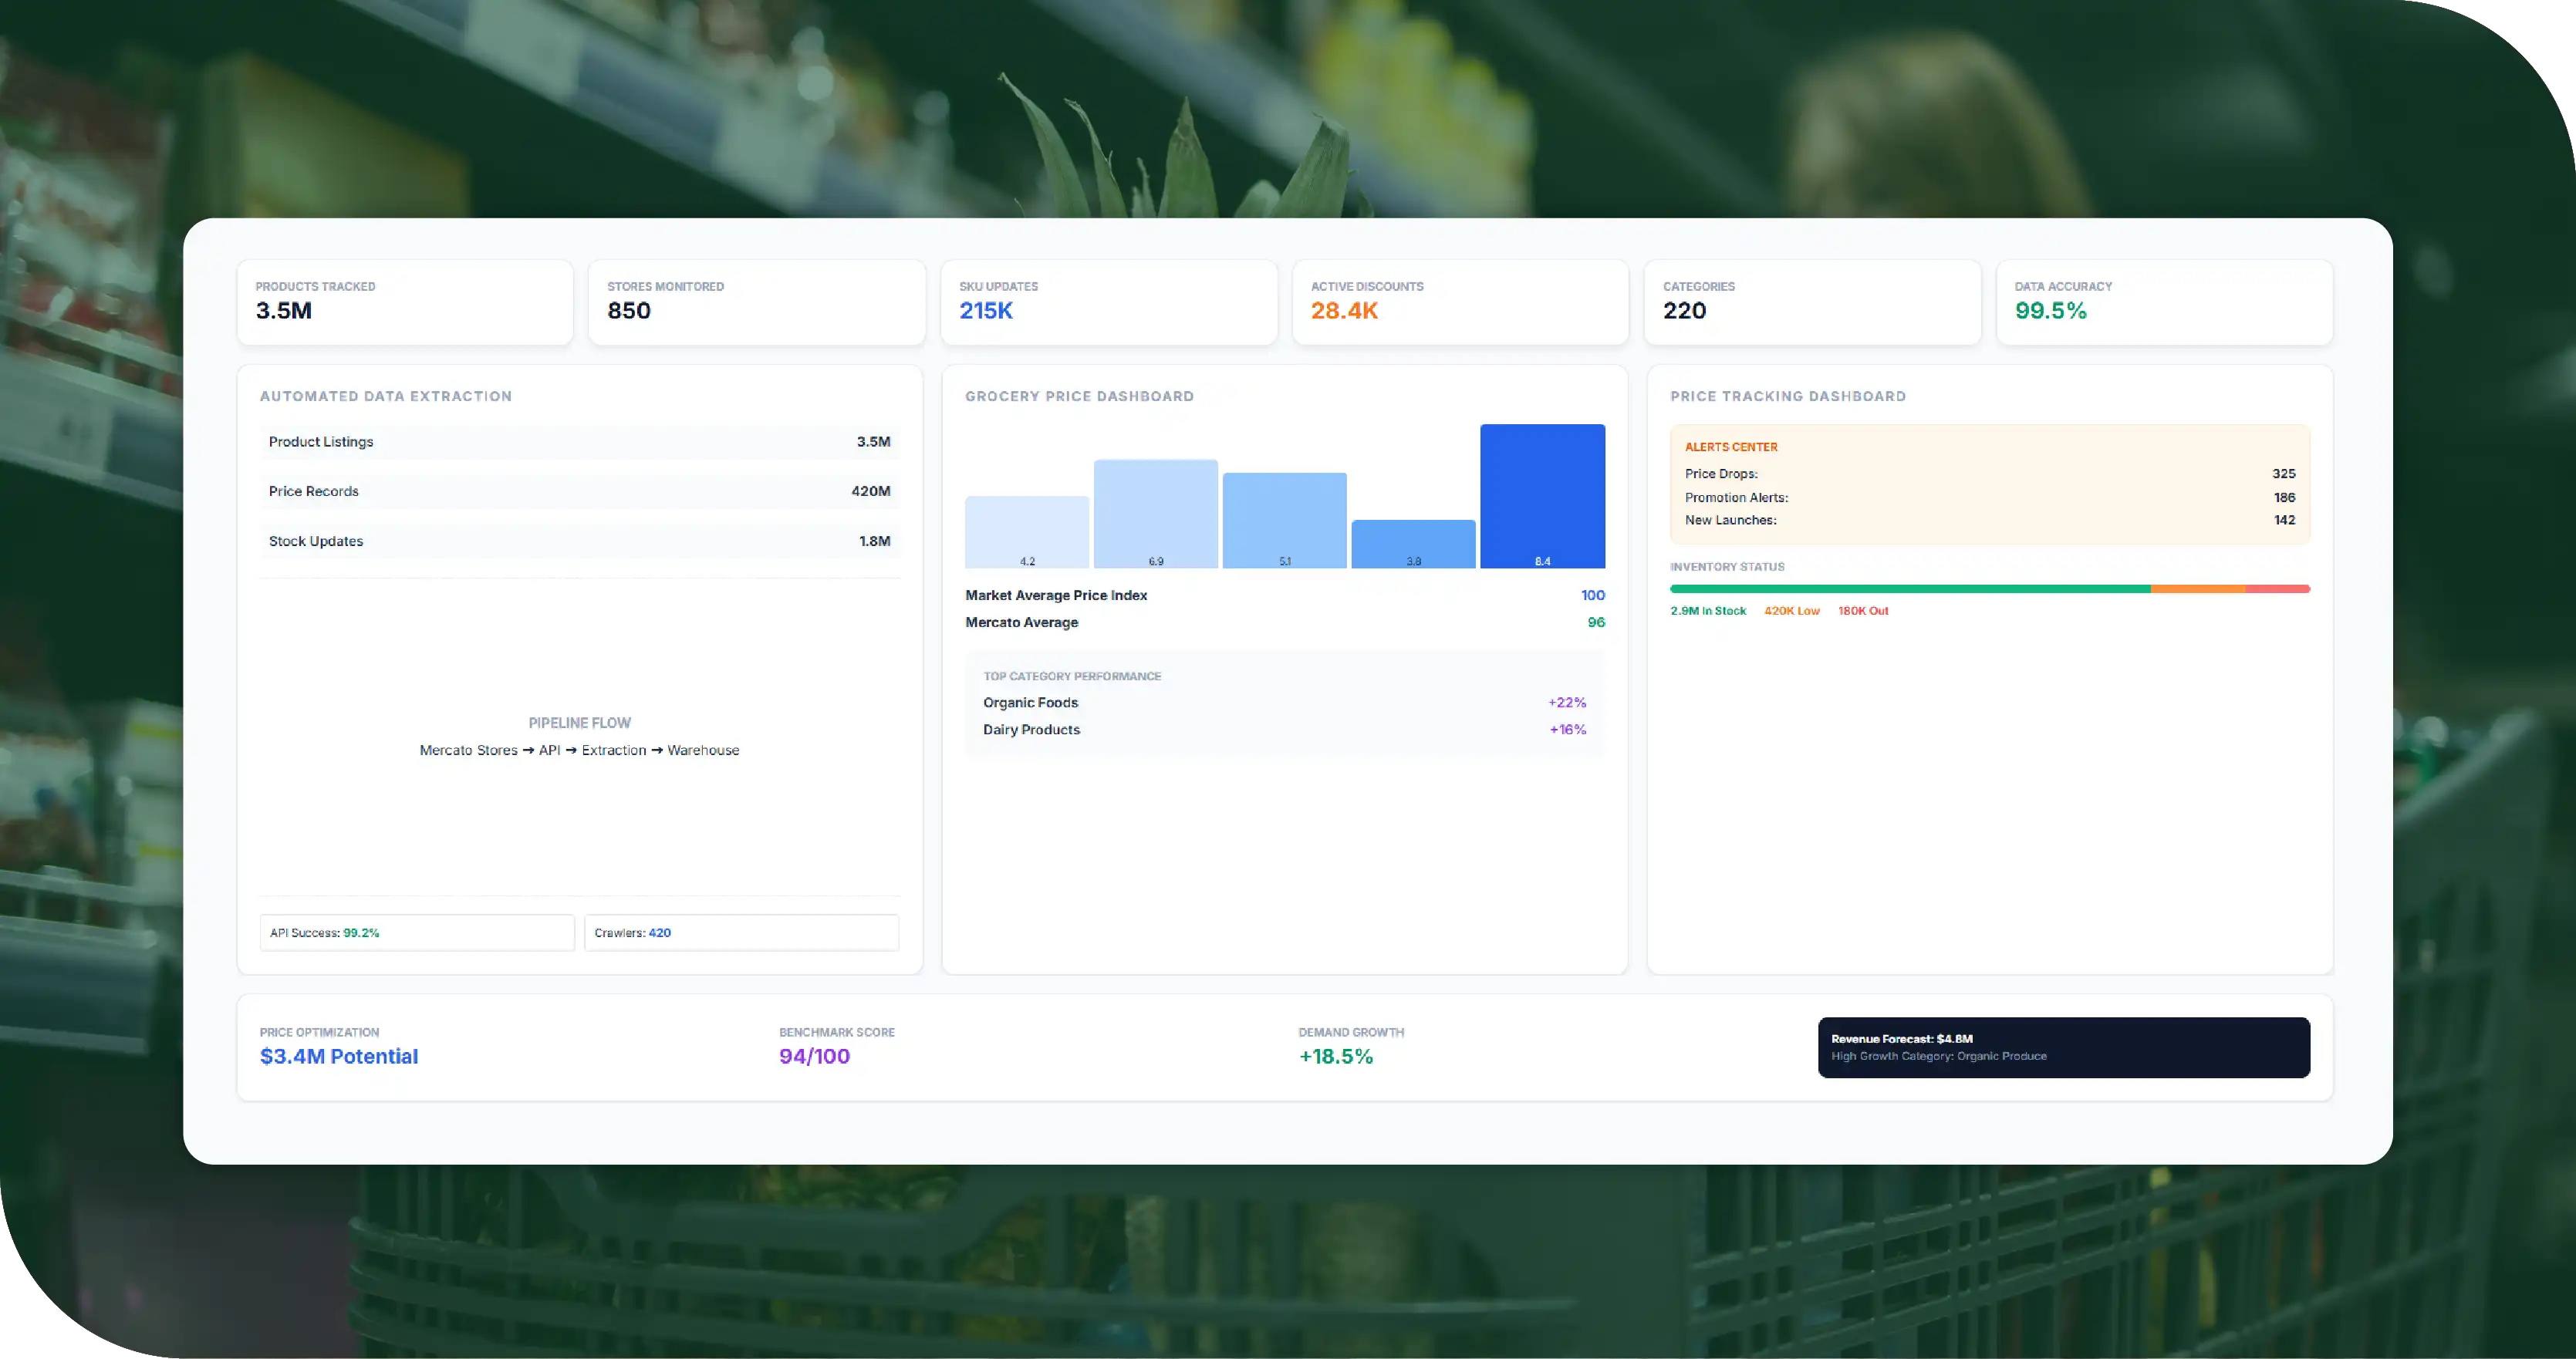Click the Product Listings row

580,442
